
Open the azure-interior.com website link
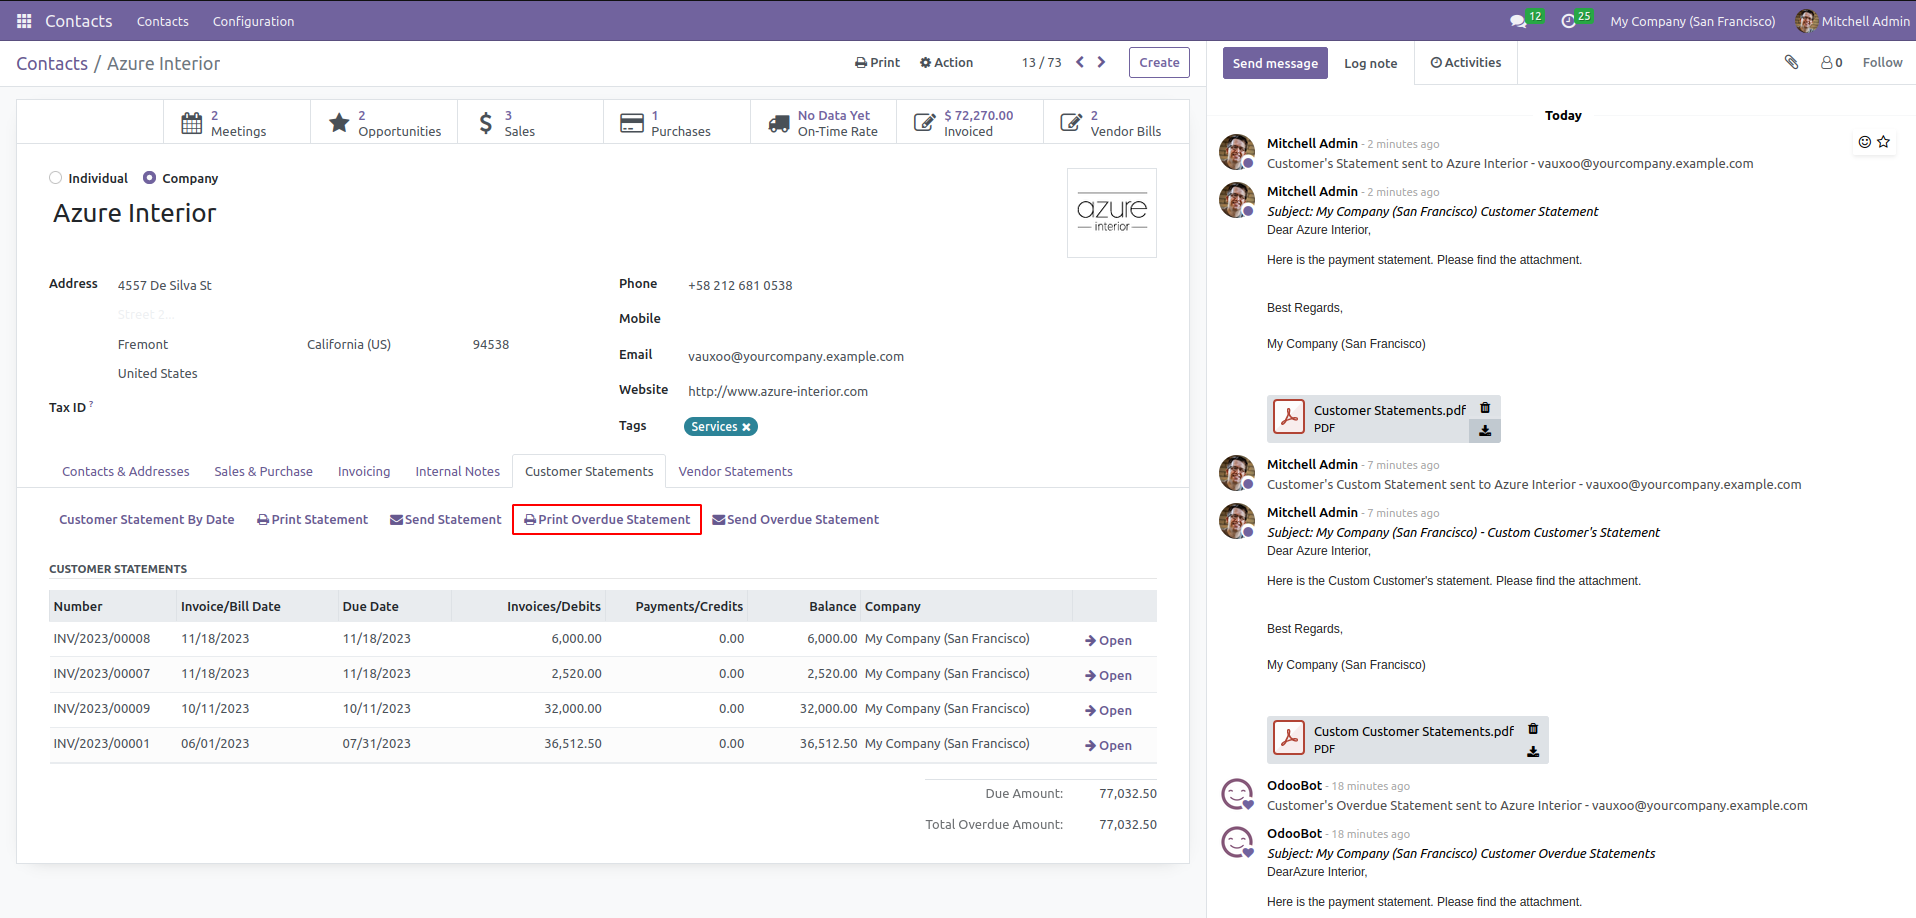tap(778, 391)
